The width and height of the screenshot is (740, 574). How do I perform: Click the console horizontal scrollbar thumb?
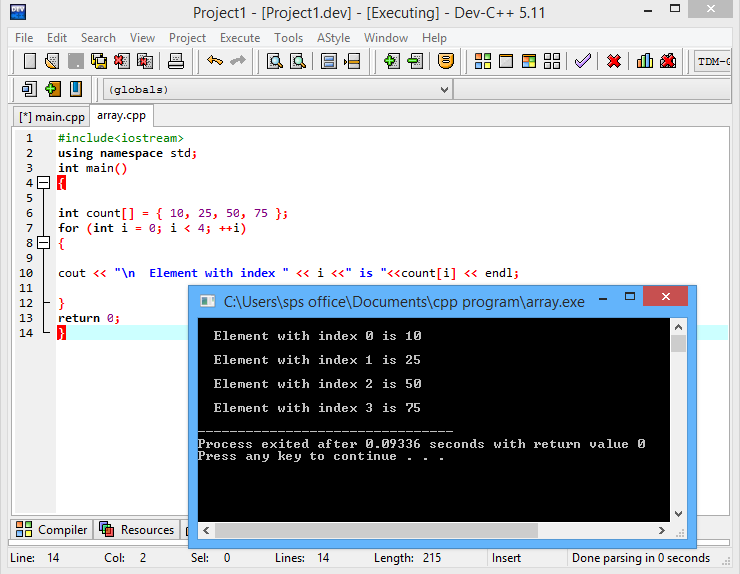(376, 530)
